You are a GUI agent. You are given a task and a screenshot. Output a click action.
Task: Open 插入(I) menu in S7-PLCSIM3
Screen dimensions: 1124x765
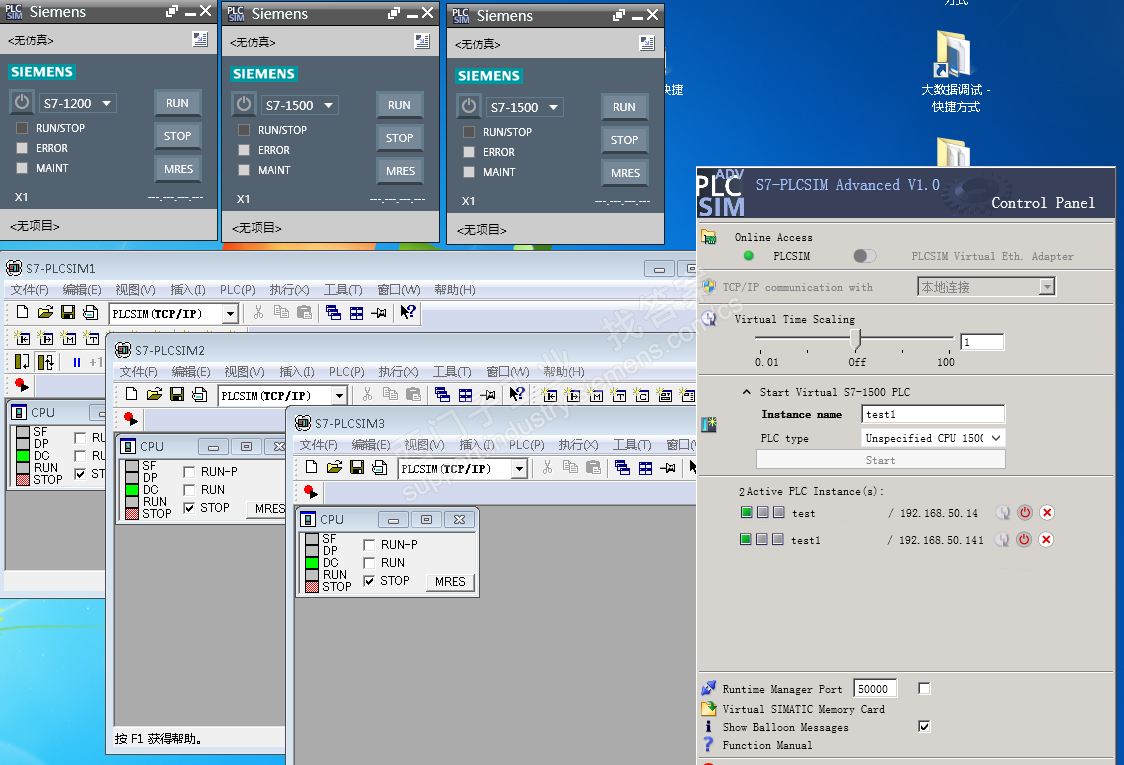[x=477, y=445]
